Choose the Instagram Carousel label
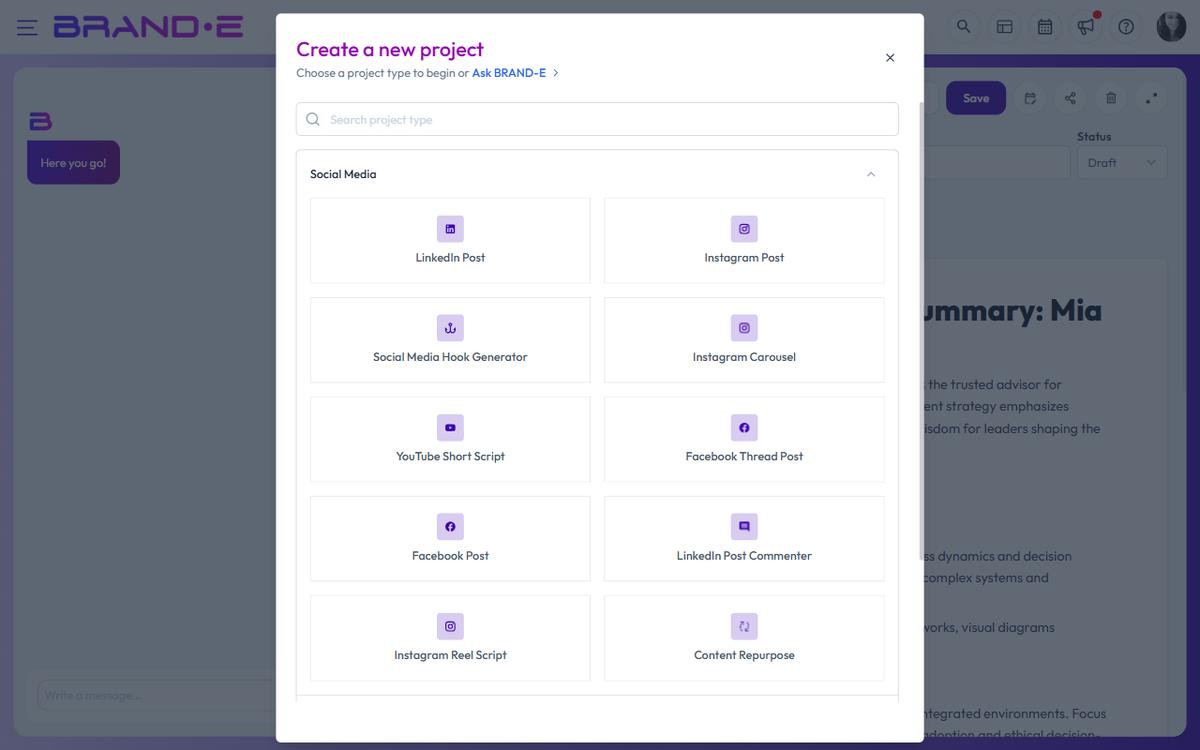This screenshot has width=1200, height=750. (x=744, y=357)
